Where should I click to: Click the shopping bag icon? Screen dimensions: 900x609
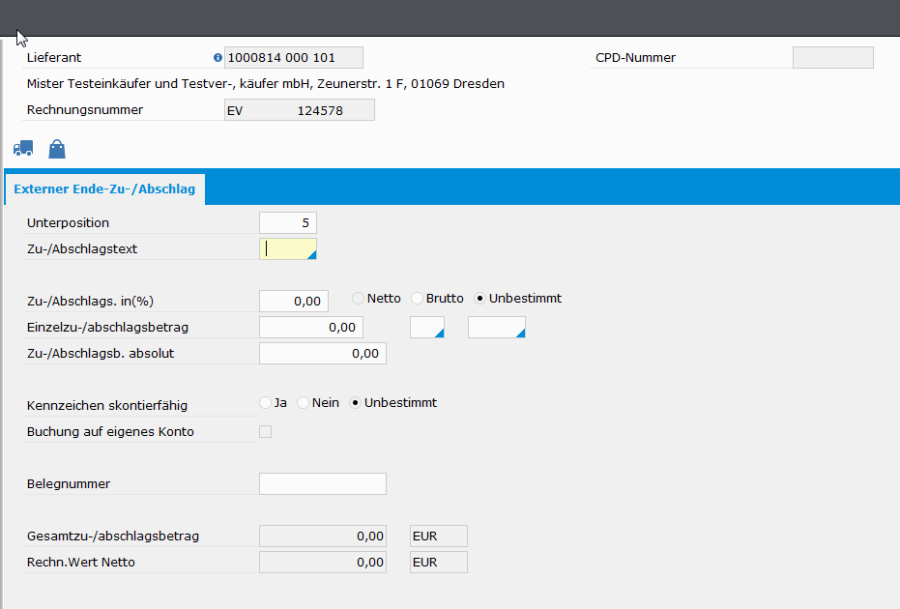[57, 149]
